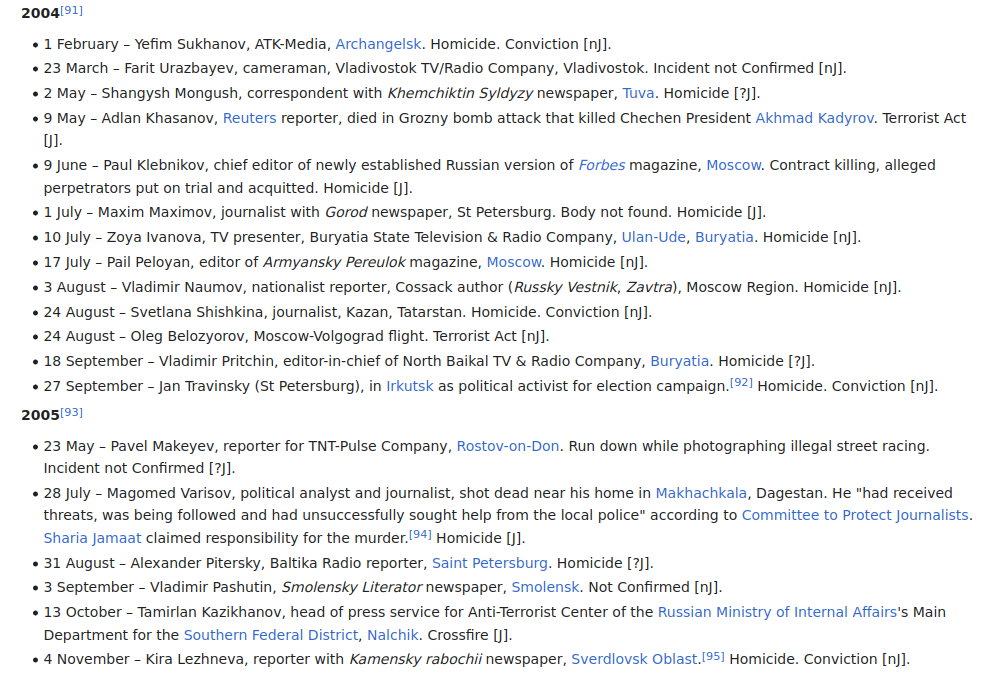Open the Tuva link
The width and height of the screenshot is (1001, 681).
point(638,93)
